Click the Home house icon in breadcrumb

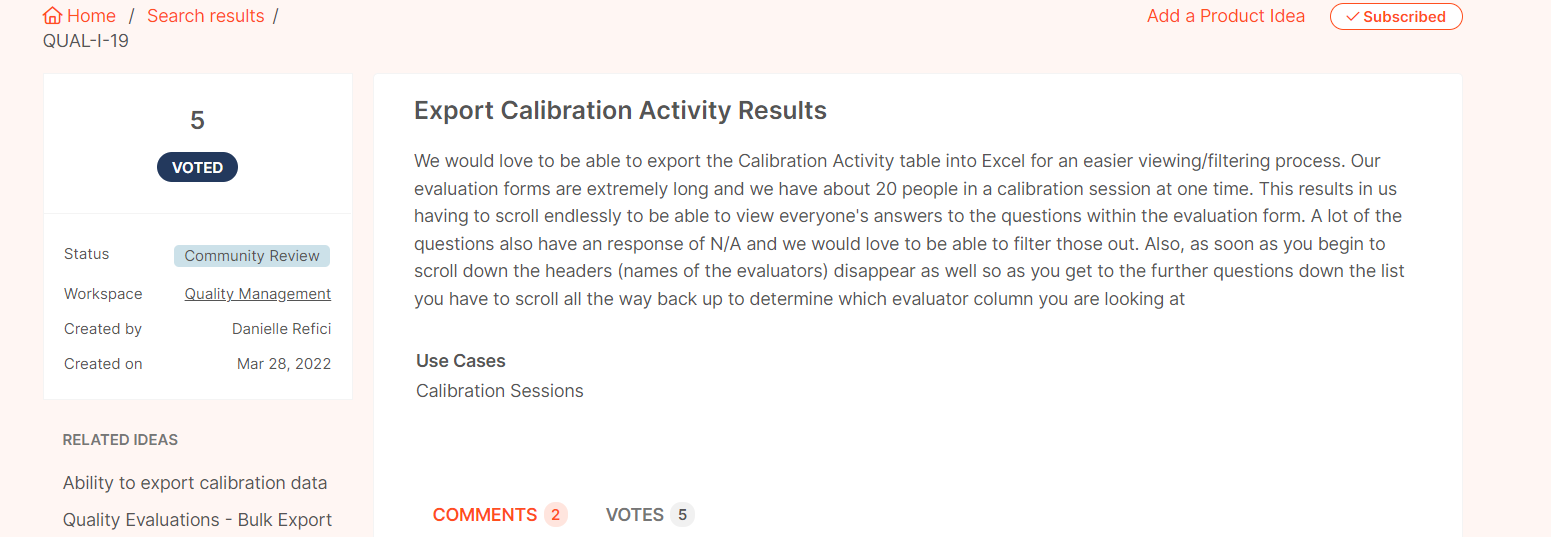(52, 17)
